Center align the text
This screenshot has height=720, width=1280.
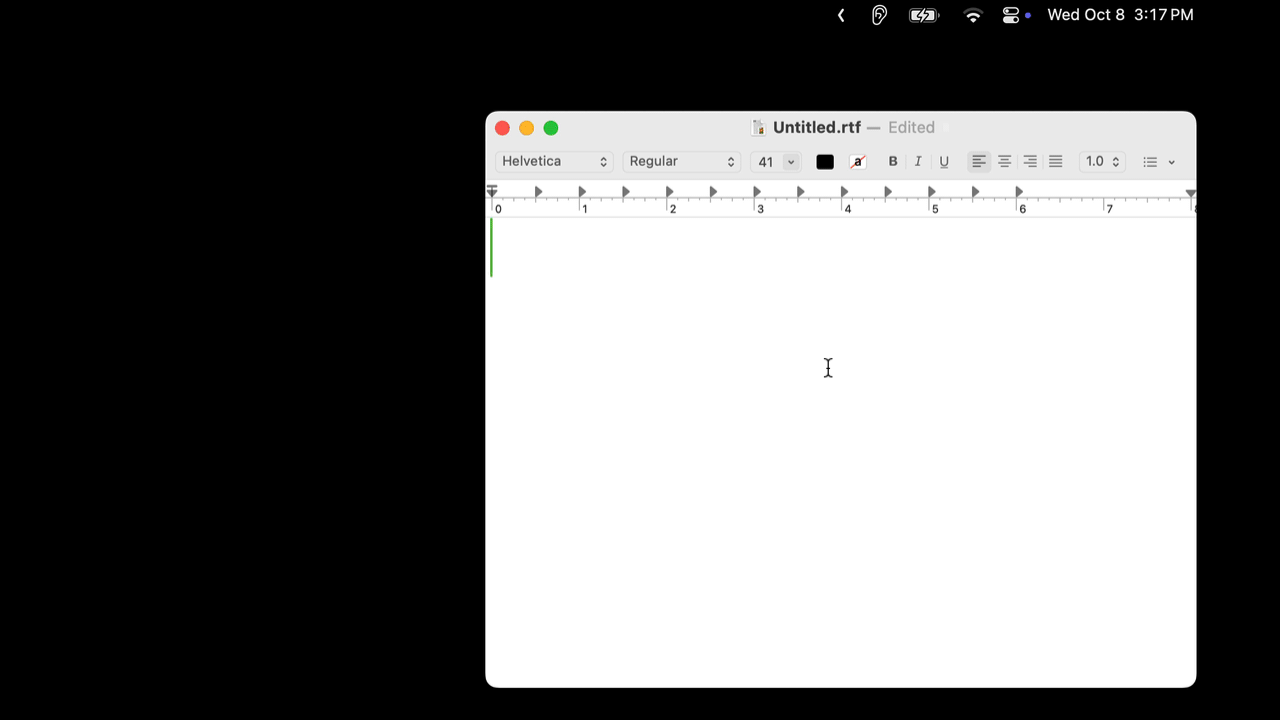click(x=1004, y=162)
